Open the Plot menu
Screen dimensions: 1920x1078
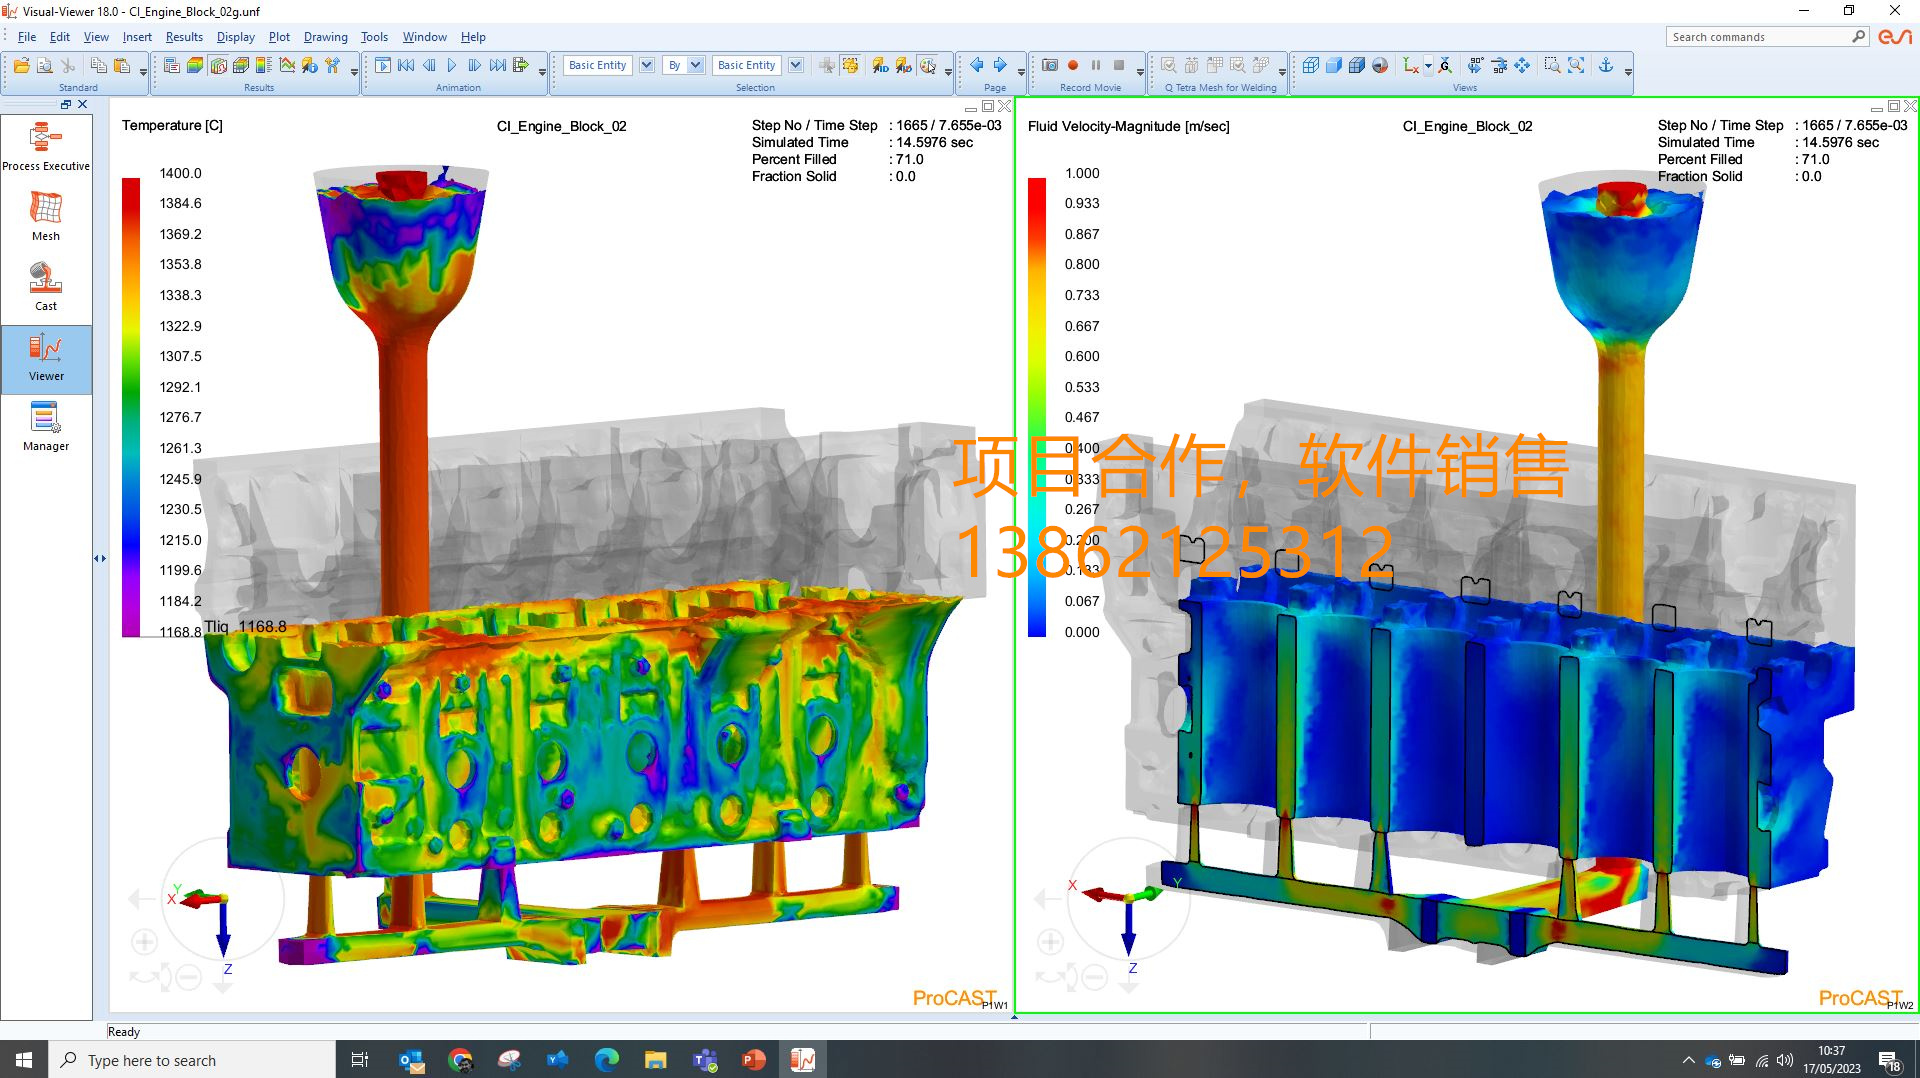(x=279, y=37)
